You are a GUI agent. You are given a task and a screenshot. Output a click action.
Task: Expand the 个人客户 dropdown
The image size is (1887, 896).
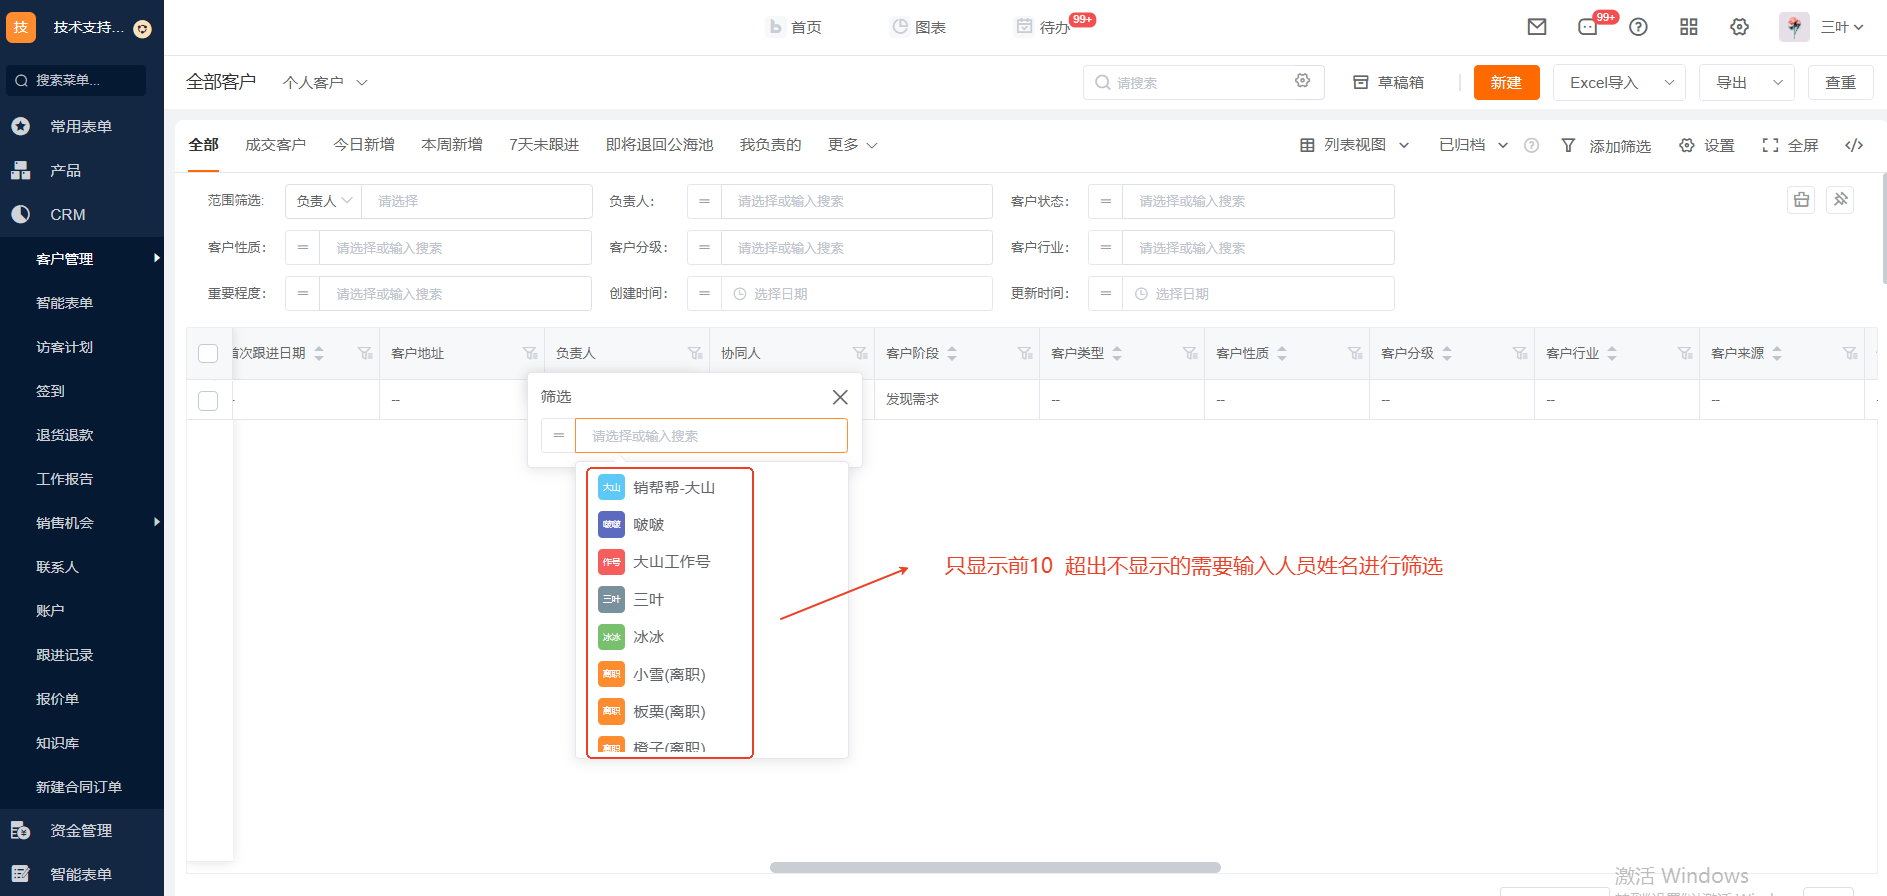(325, 82)
